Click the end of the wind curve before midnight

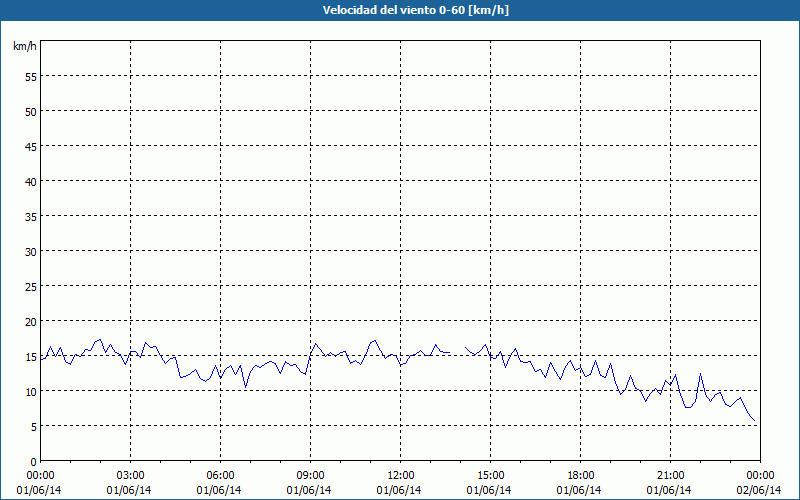point(755,420)
